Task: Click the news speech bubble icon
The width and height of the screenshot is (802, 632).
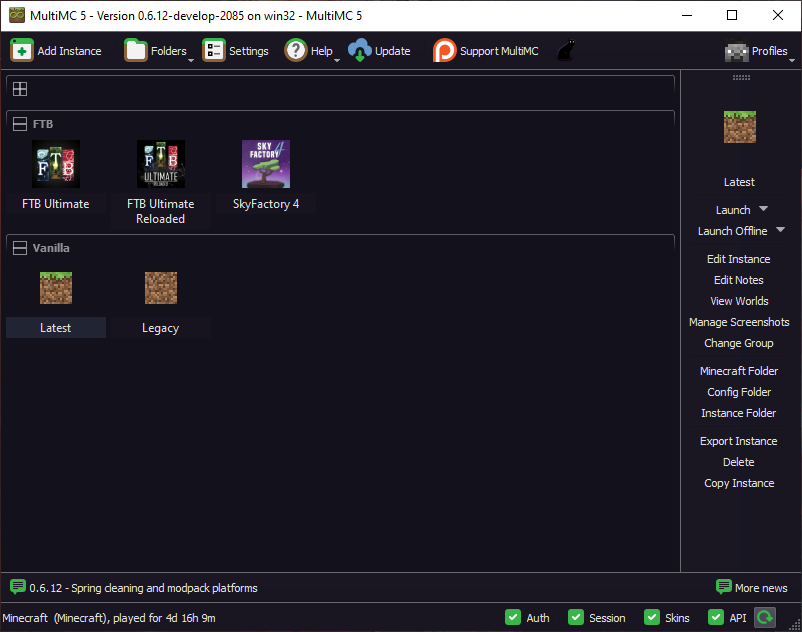Action: click(18, 586)
